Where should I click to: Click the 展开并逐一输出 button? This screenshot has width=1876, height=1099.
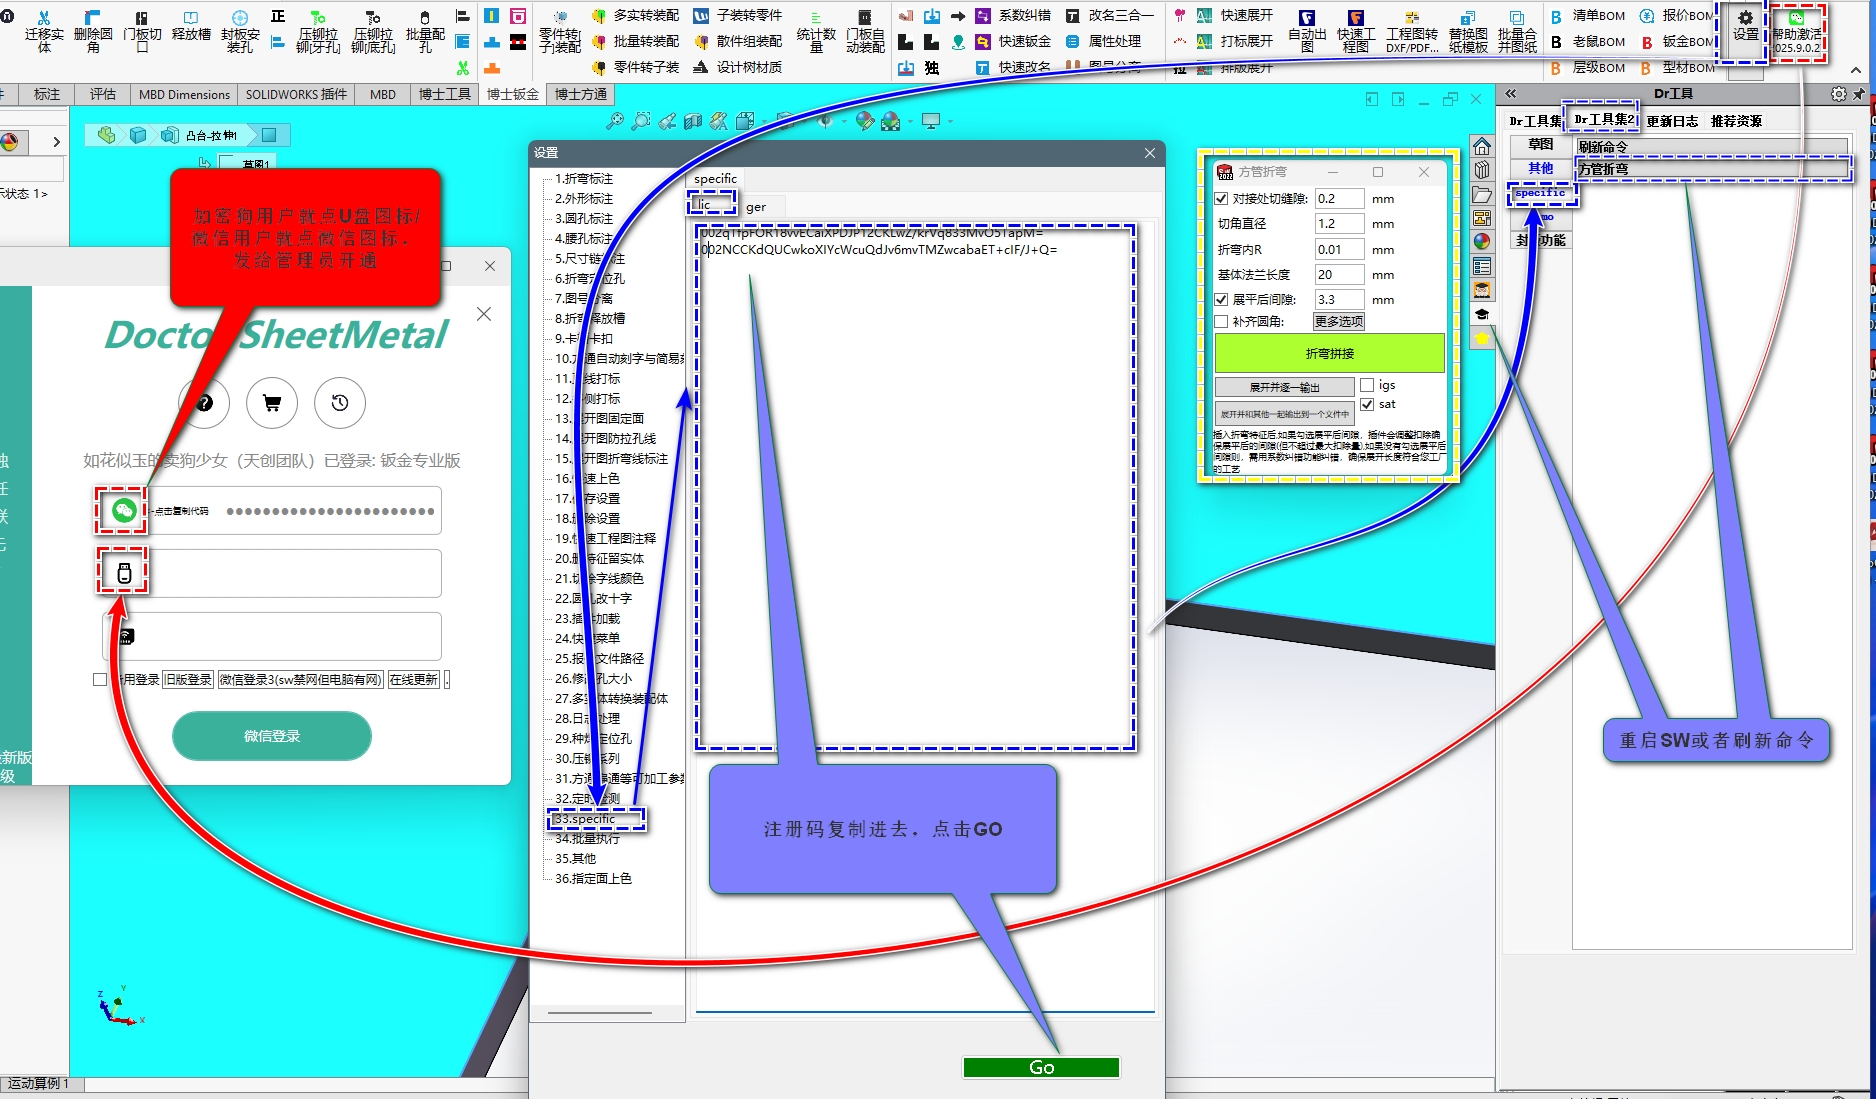click(1285, 387)
